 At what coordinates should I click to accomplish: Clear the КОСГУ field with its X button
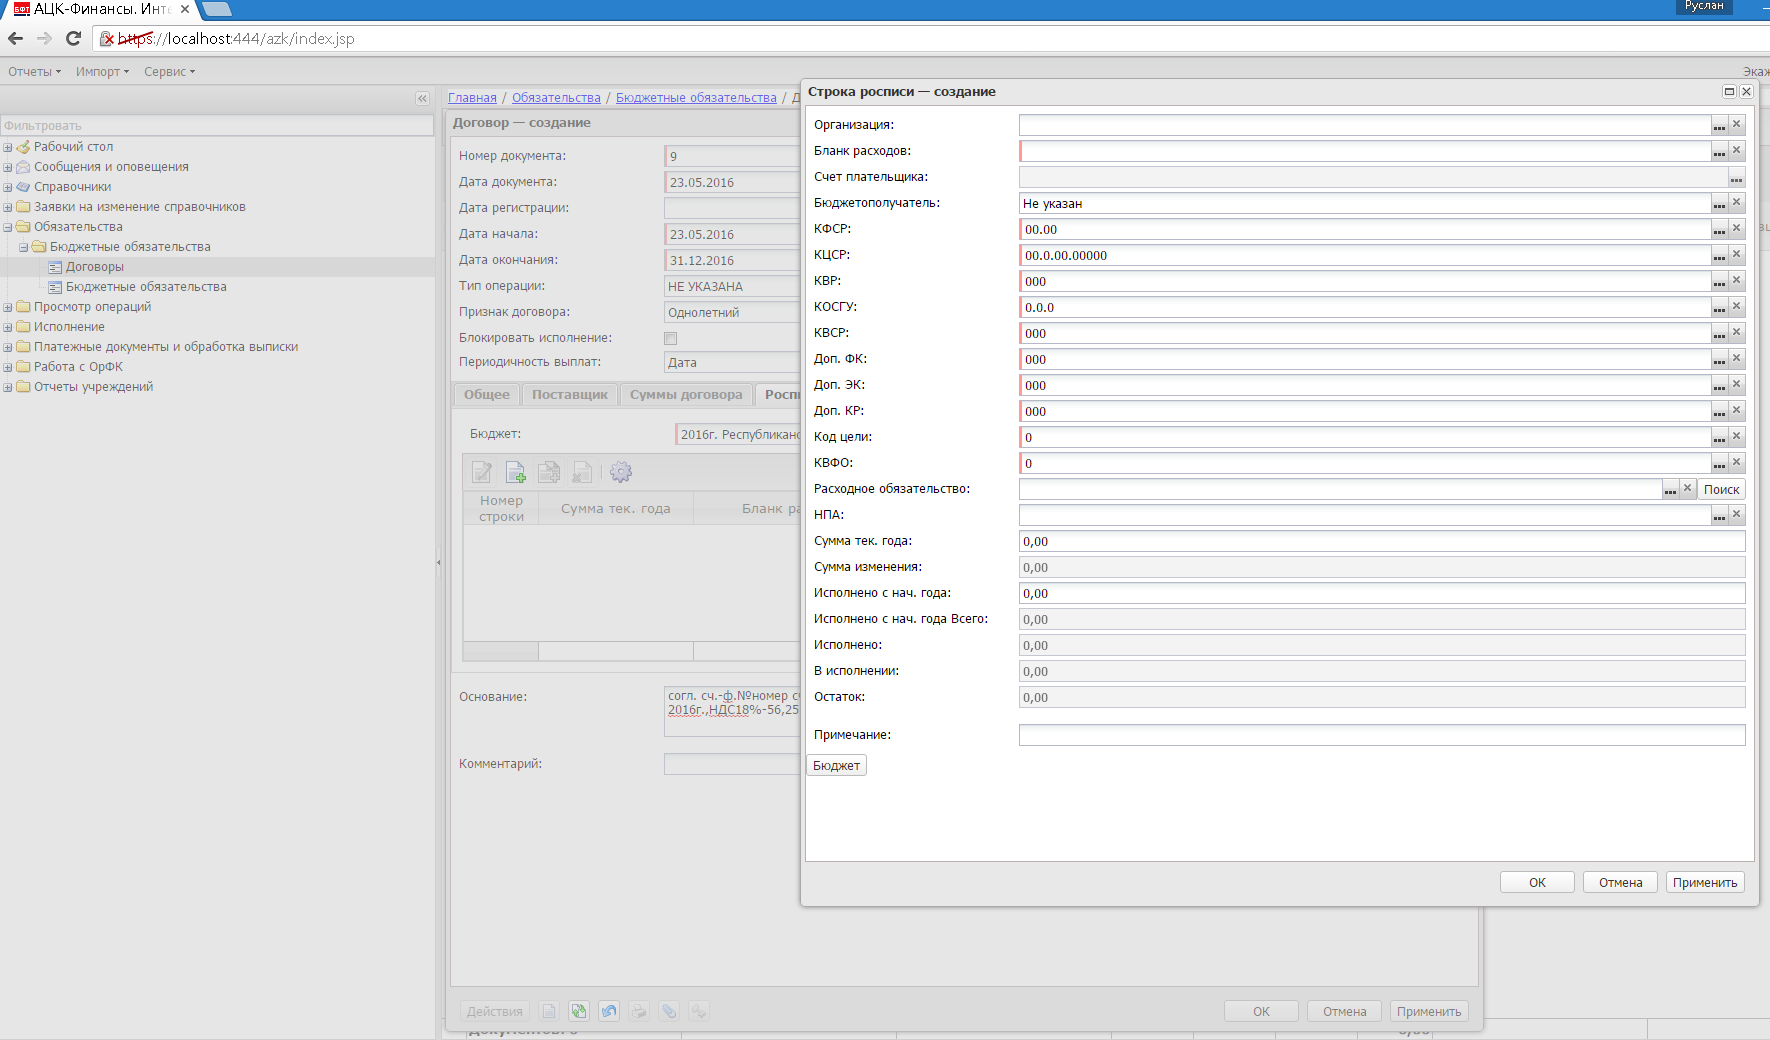pyautogui.click(x=1737, y=307)
